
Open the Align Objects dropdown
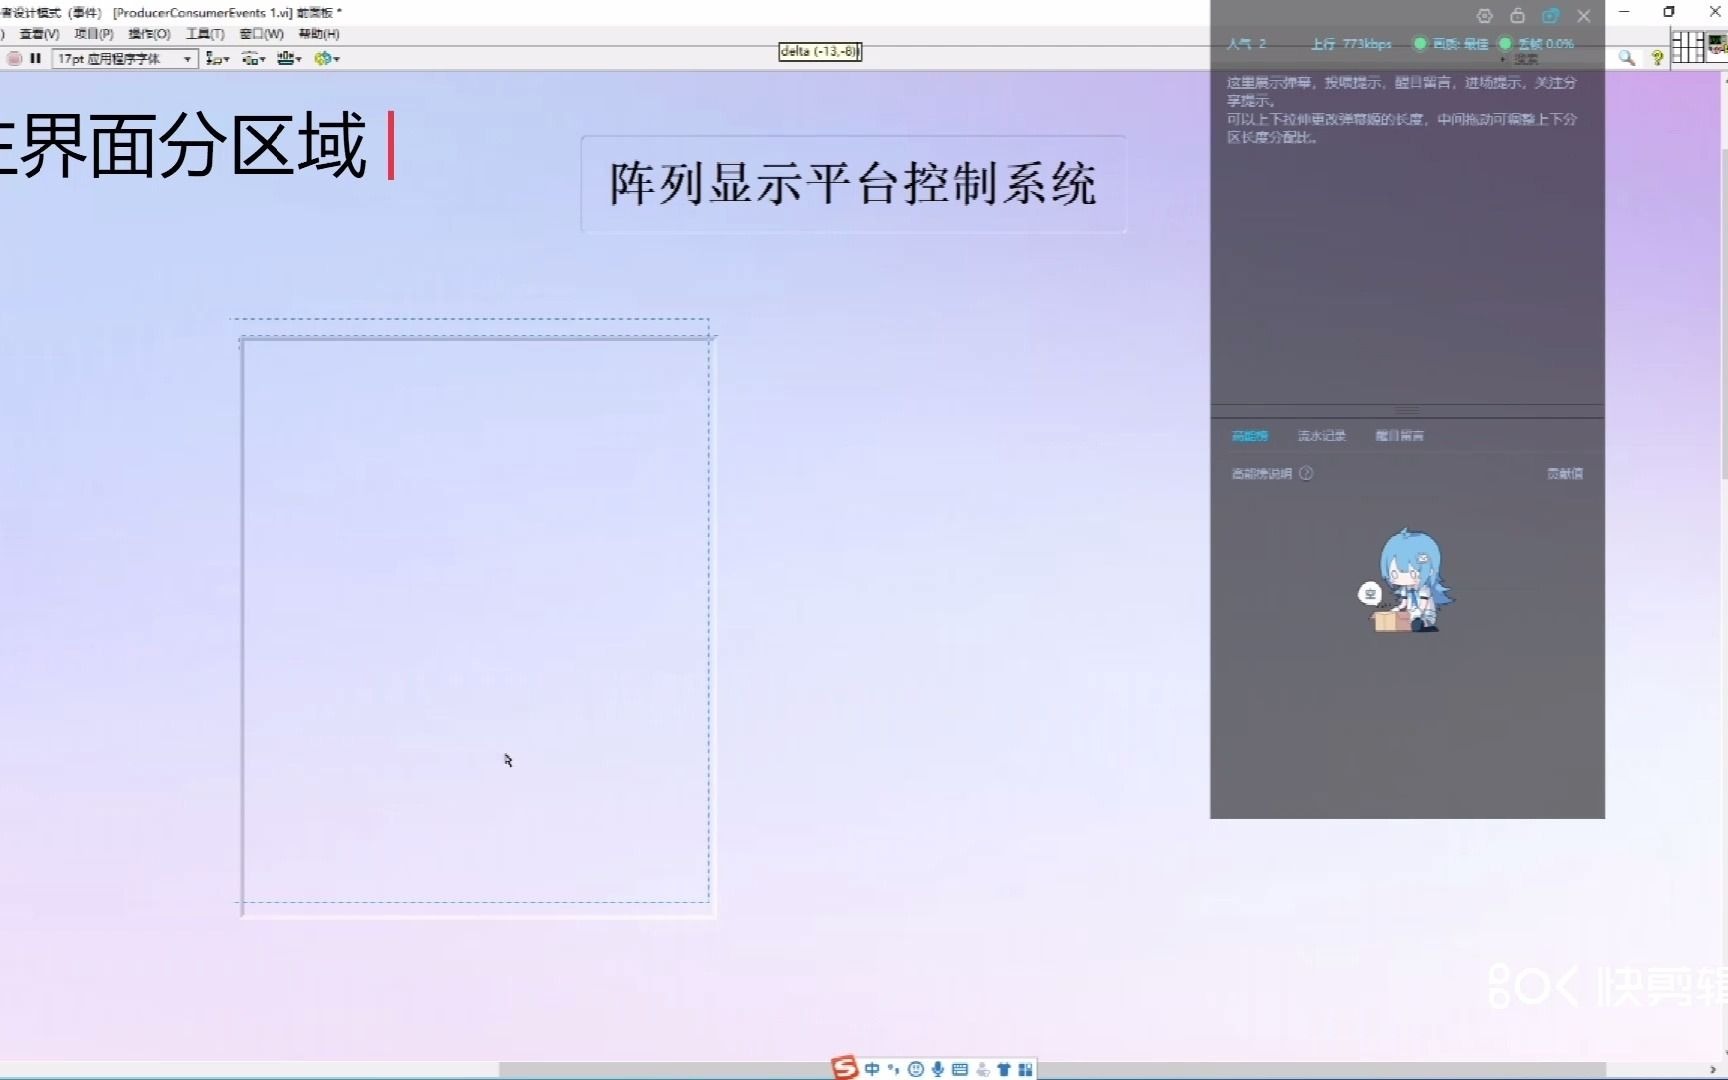pos(217,59)
